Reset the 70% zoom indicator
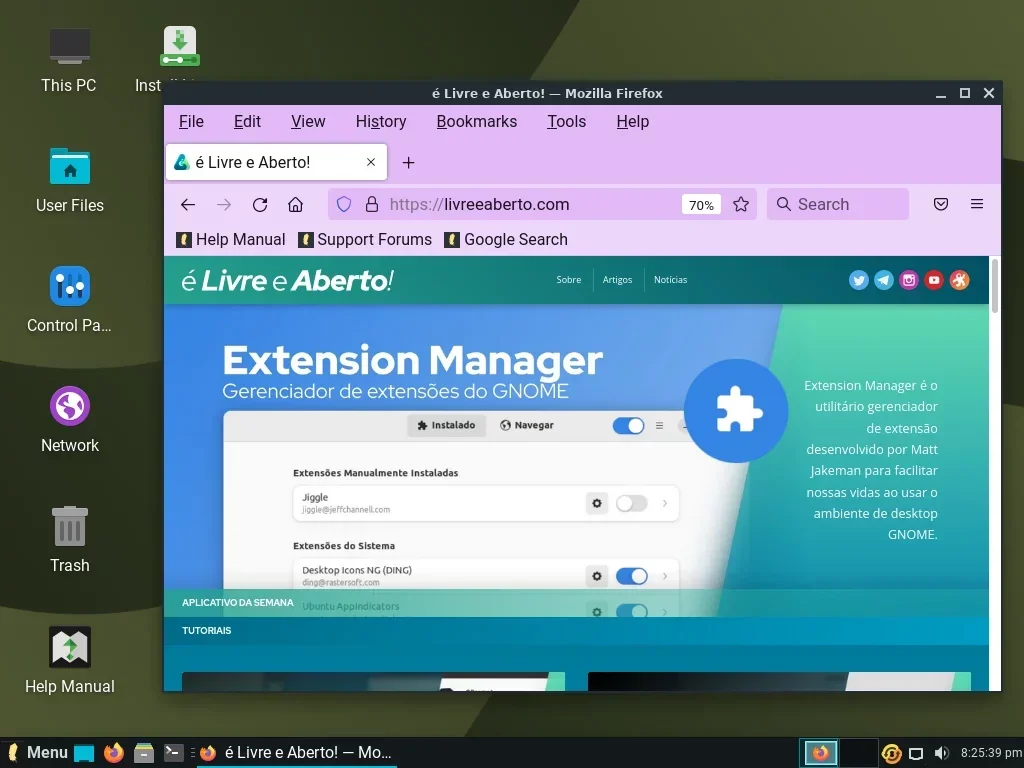 coord(701,205)
